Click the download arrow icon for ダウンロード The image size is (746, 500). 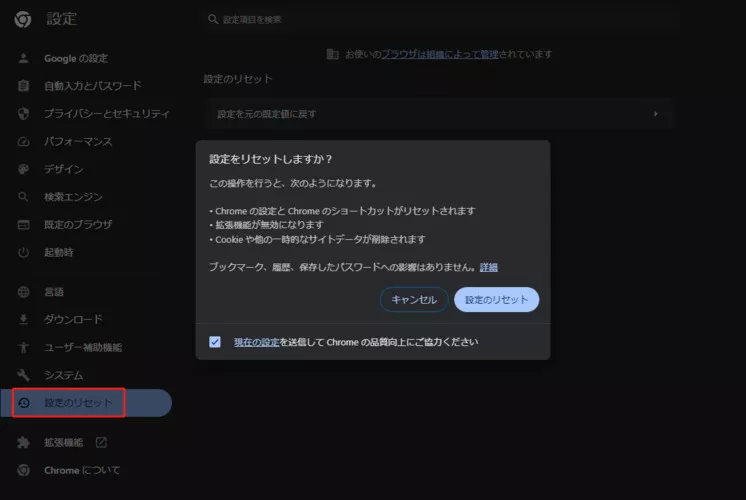23,320
